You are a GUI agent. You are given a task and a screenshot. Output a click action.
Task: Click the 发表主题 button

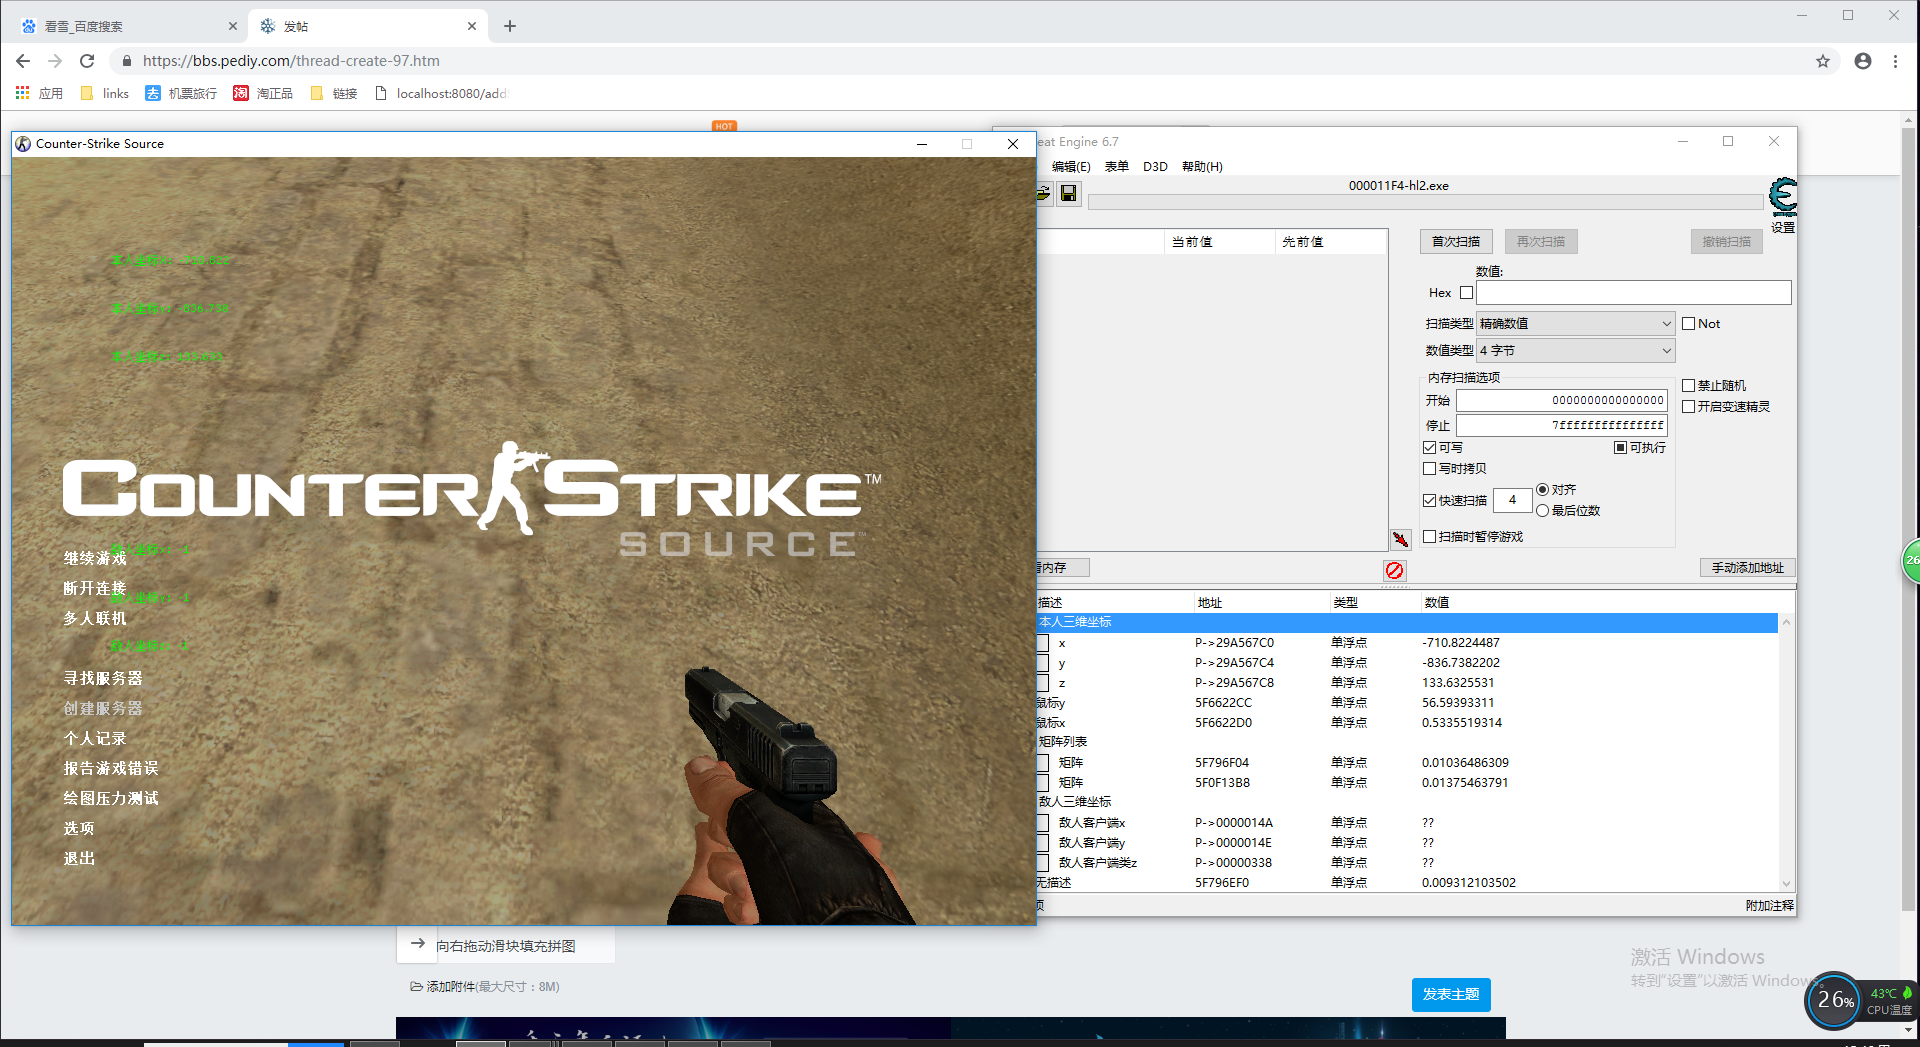coord(1451,995)
